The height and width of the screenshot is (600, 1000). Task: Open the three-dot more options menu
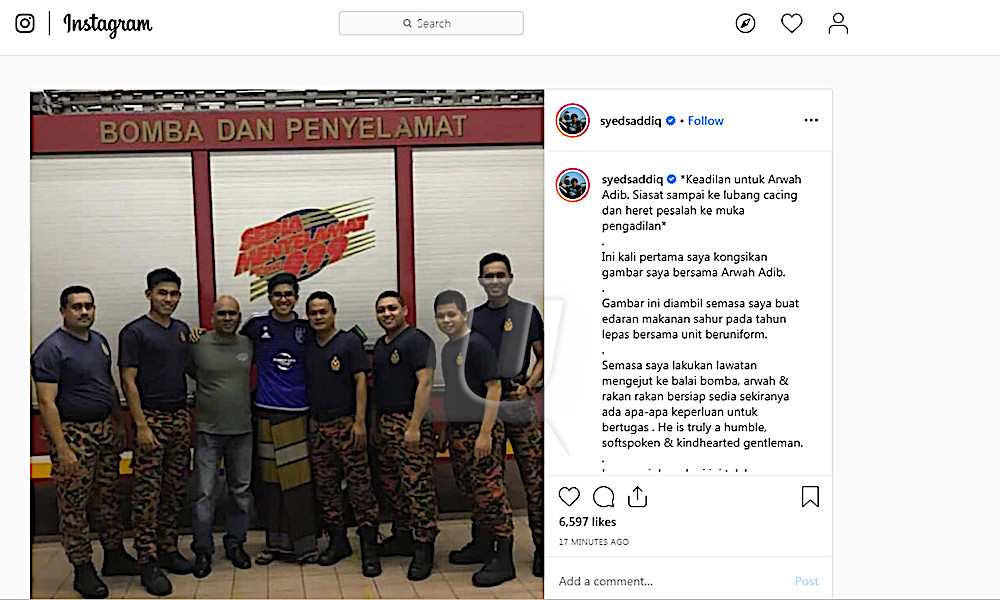pyautogui.click(x=811, y=121)
